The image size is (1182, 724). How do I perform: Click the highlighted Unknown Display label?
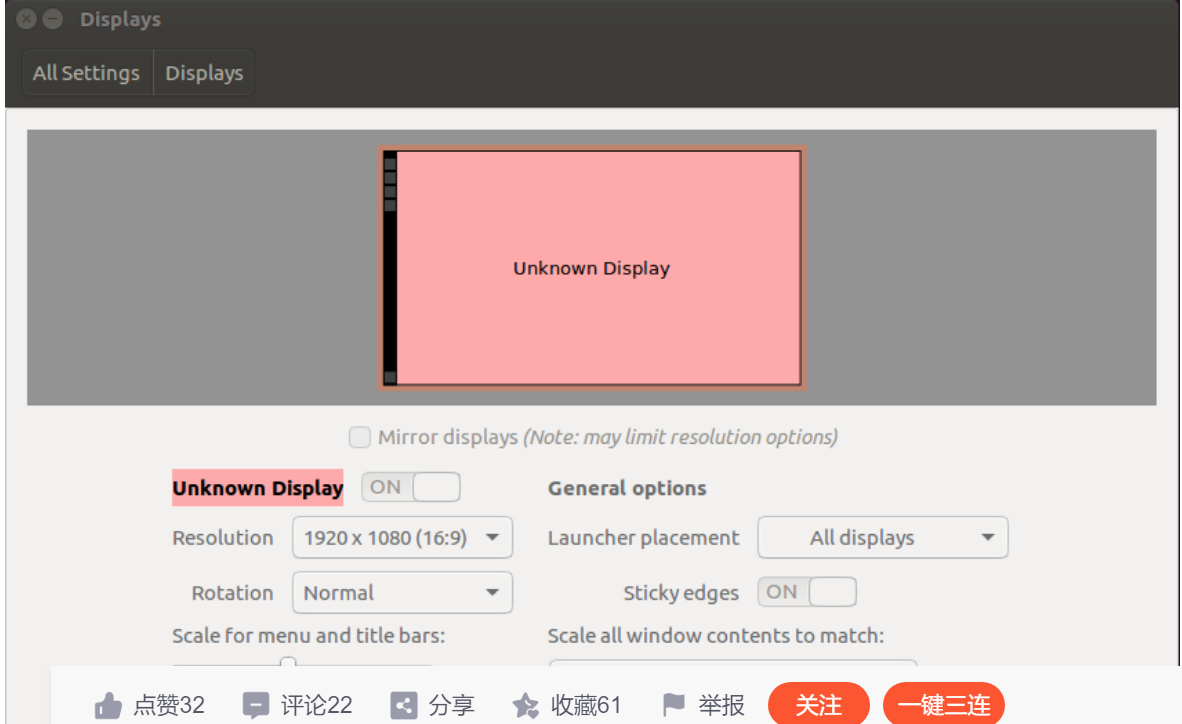point(258,488)
